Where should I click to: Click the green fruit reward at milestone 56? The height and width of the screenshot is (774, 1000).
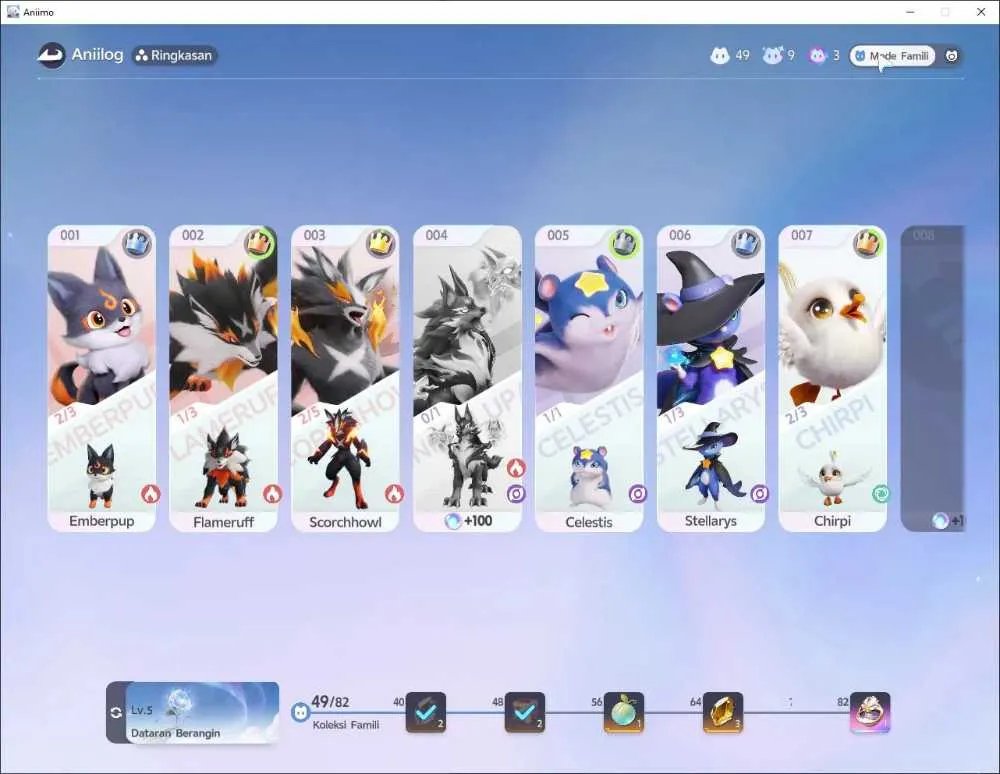point(624,712)
